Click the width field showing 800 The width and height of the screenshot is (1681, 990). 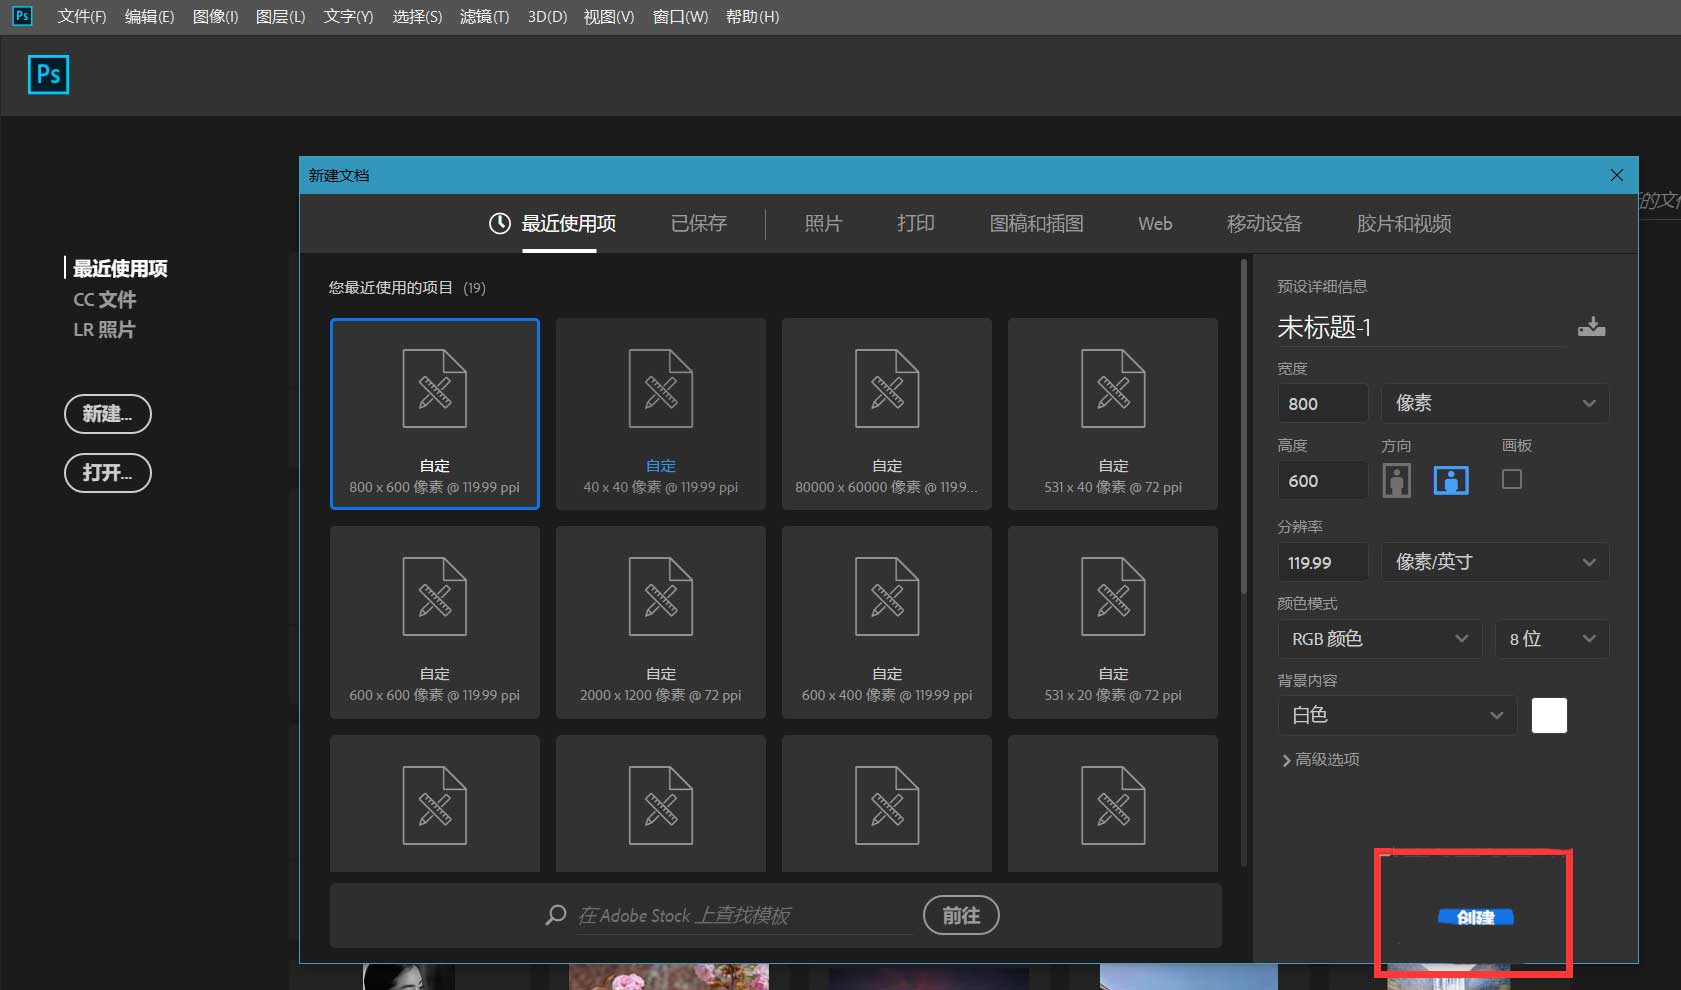pyautogui.click(x=1323, y=403)
